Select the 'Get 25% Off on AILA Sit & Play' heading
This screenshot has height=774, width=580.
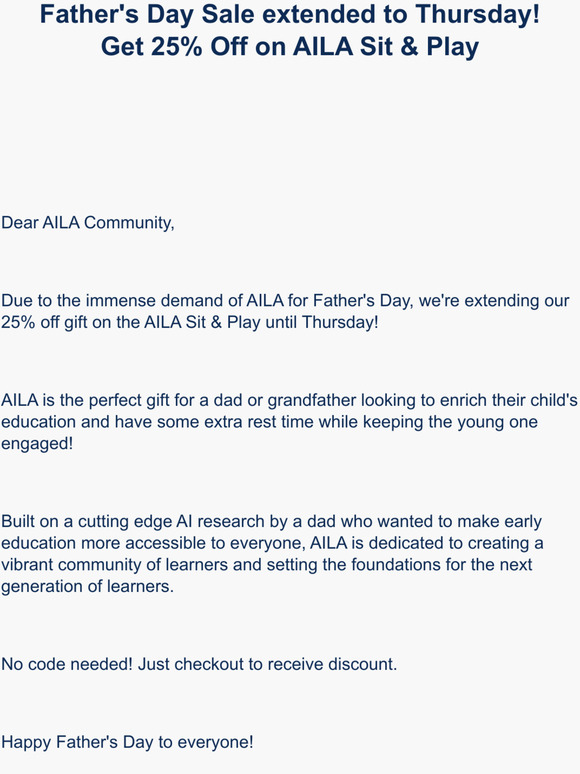click(290, 47)
